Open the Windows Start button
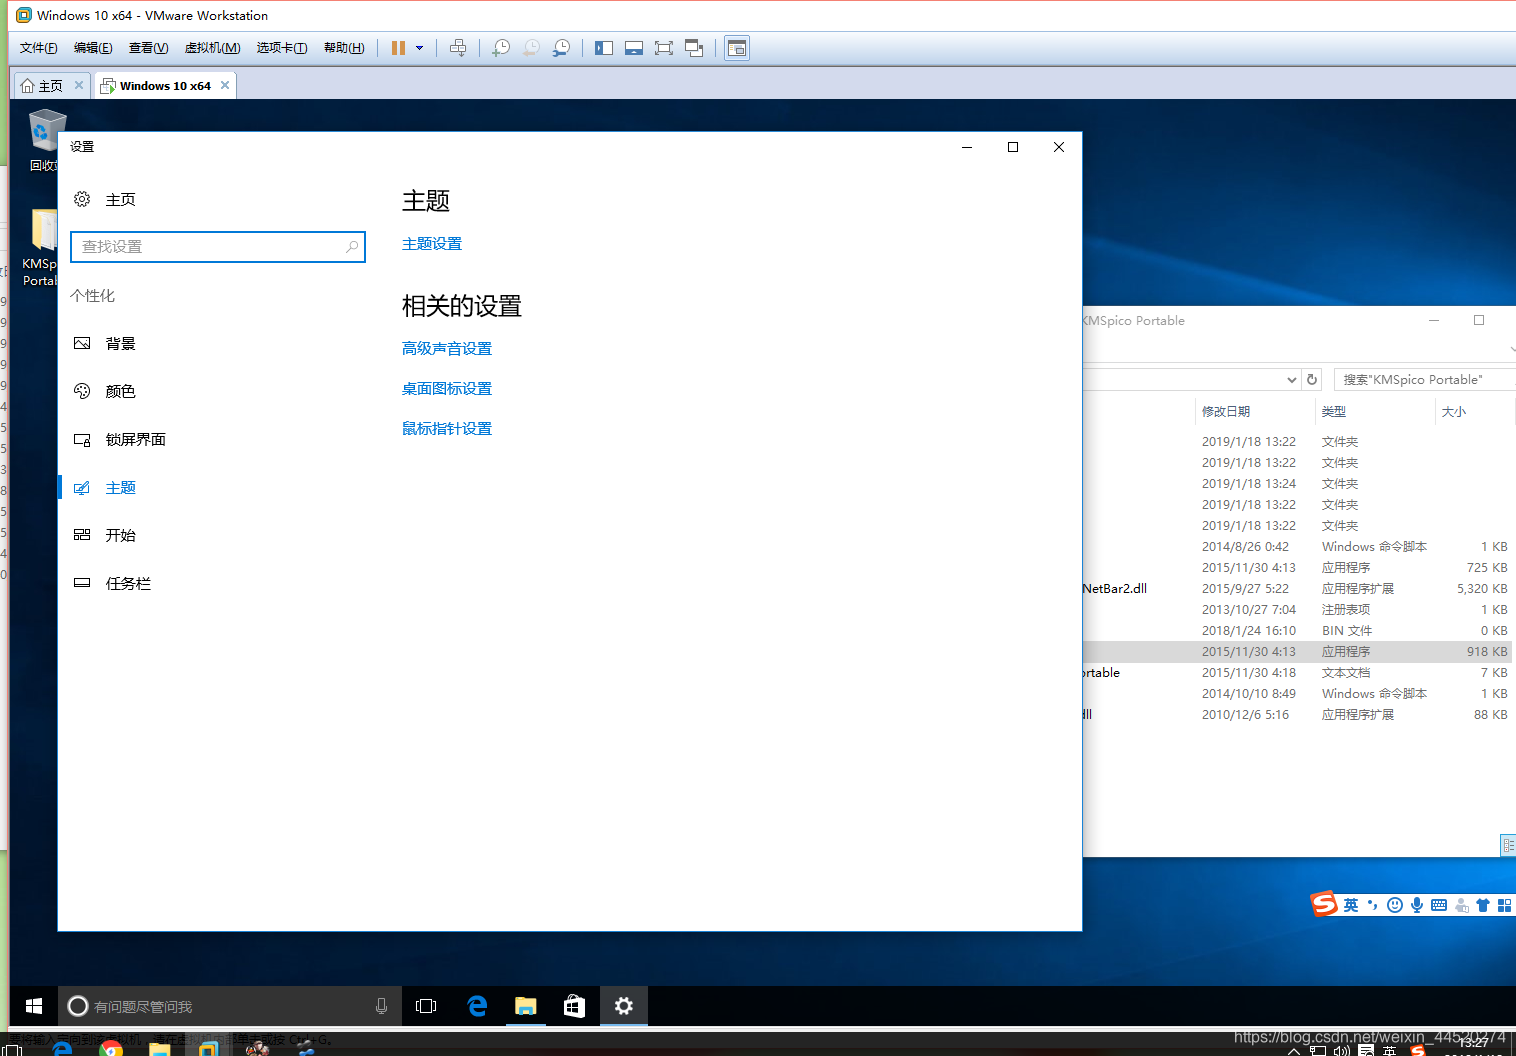This screenshot has height=1056, width=1516. [x=33, y=1006]
